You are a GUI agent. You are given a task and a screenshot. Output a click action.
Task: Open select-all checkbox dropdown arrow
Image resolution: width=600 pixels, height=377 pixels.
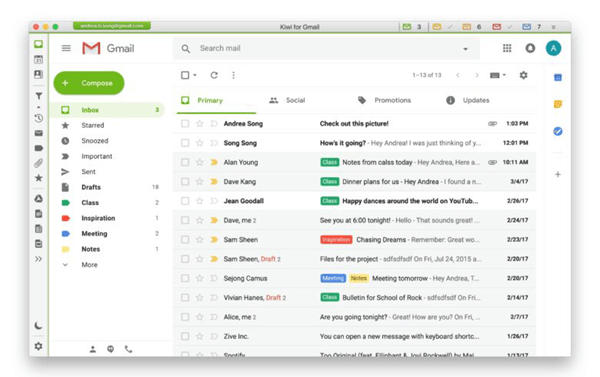195,75
